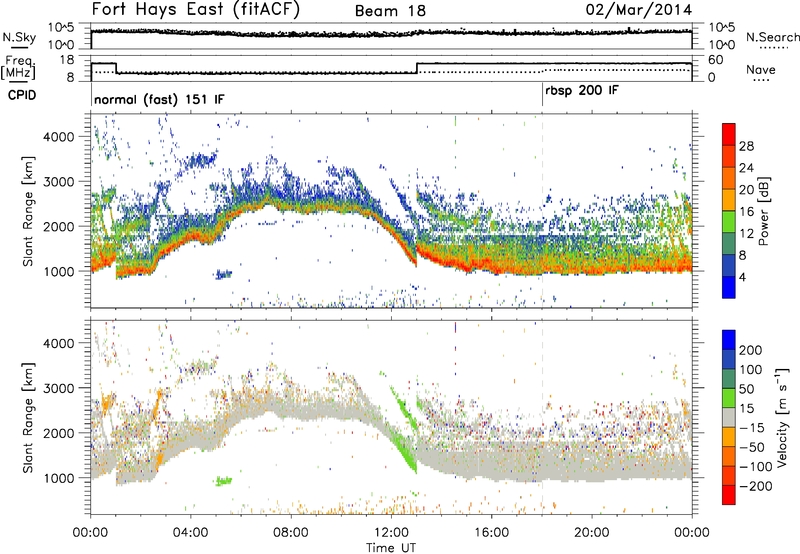Click '3000' tick on velocity panel axis
This screenshot has width=800, height=554.
[58, 388]
